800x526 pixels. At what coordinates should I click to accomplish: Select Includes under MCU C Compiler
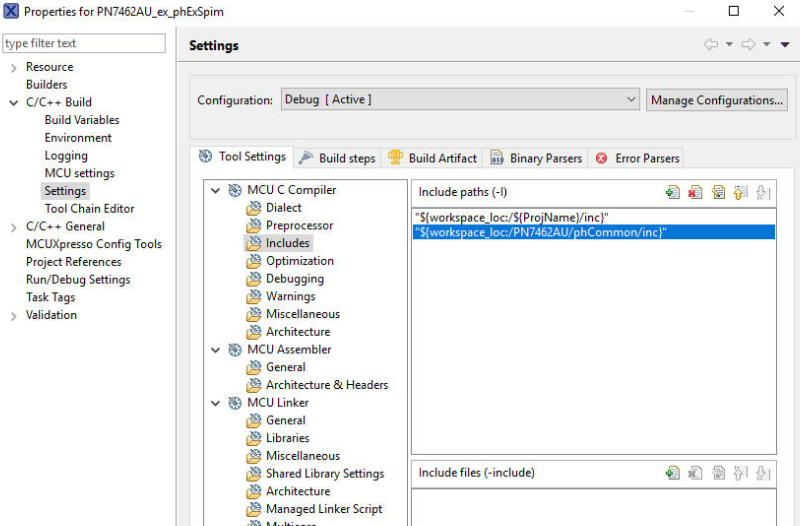click(x=287, y=243)
